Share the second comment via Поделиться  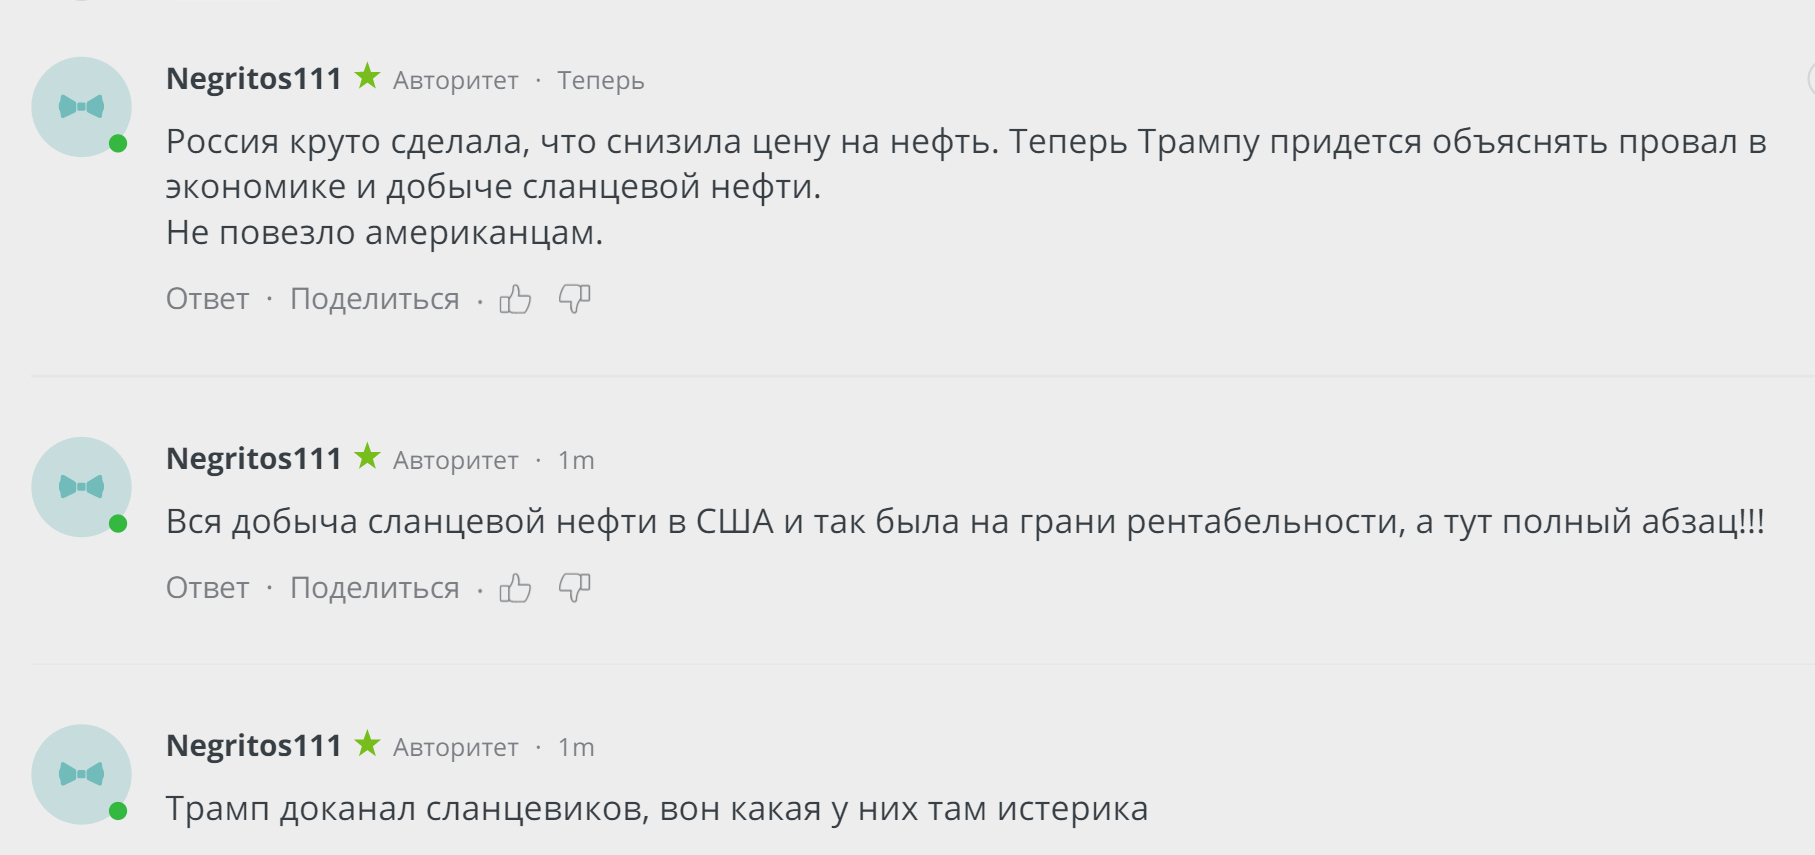[374, 588]
